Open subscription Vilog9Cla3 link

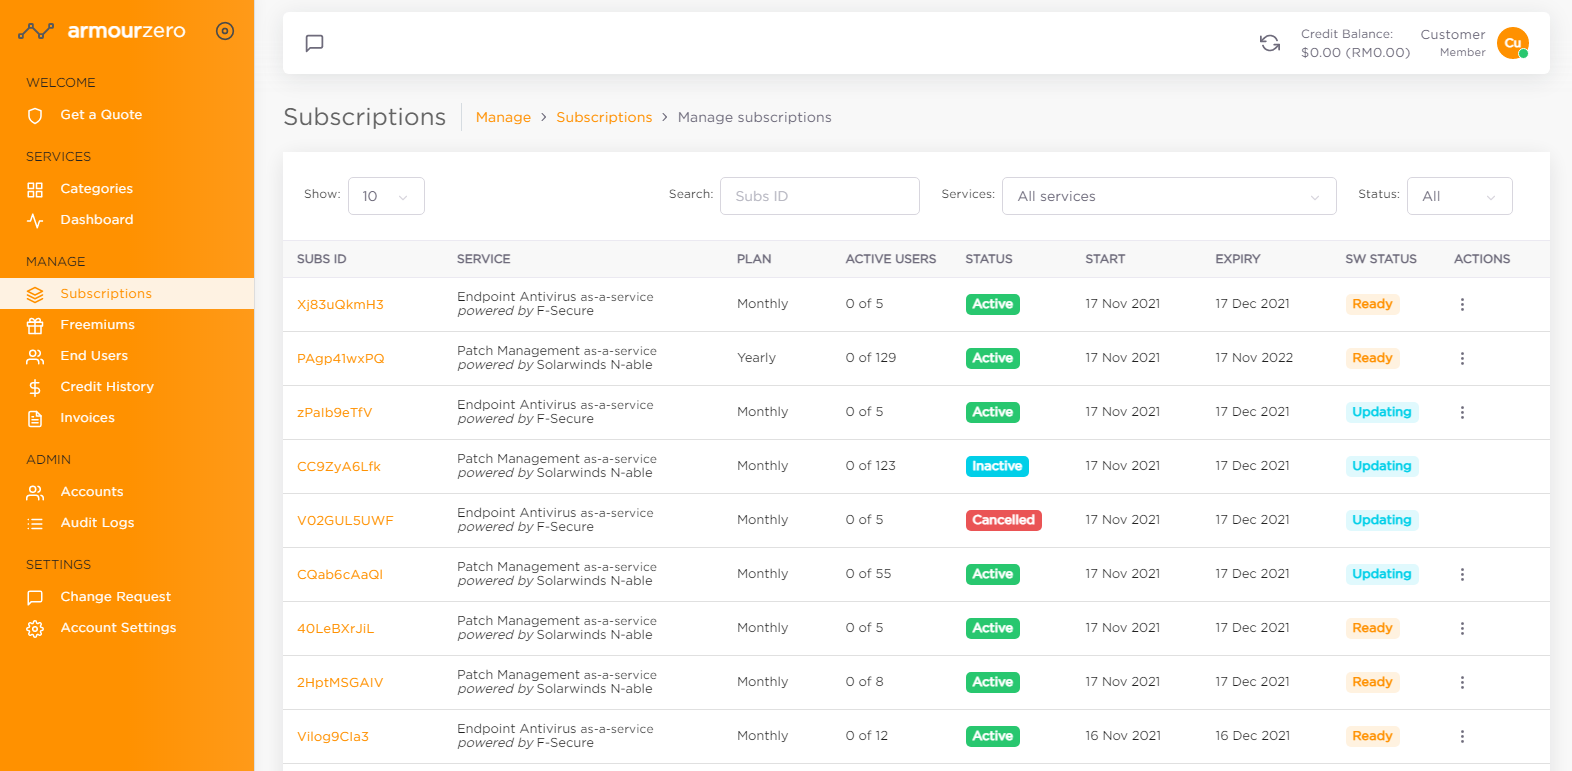(x=333, y=737)
